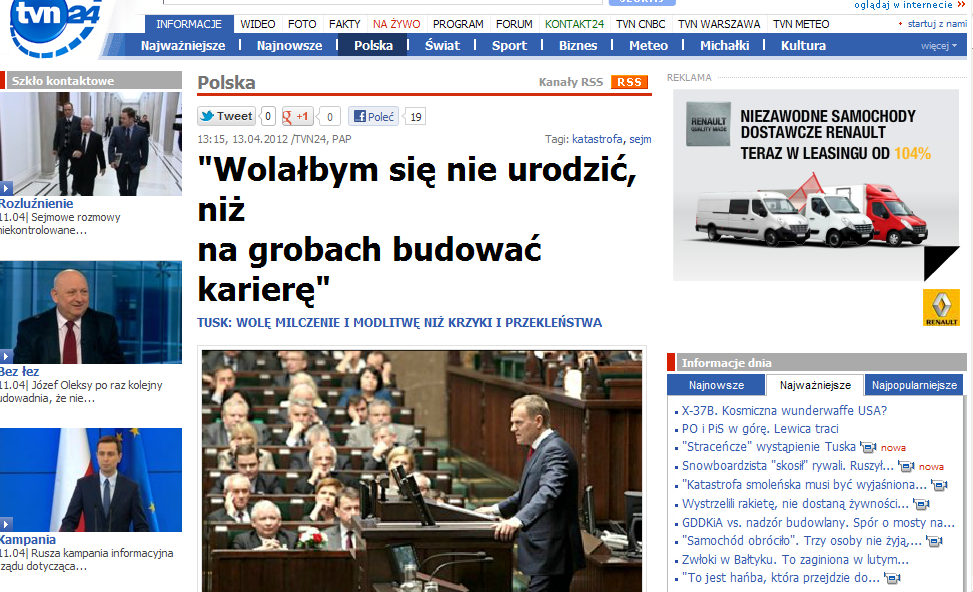Click the Renault logo in the ad
The image size is (973, 592).
941,308
